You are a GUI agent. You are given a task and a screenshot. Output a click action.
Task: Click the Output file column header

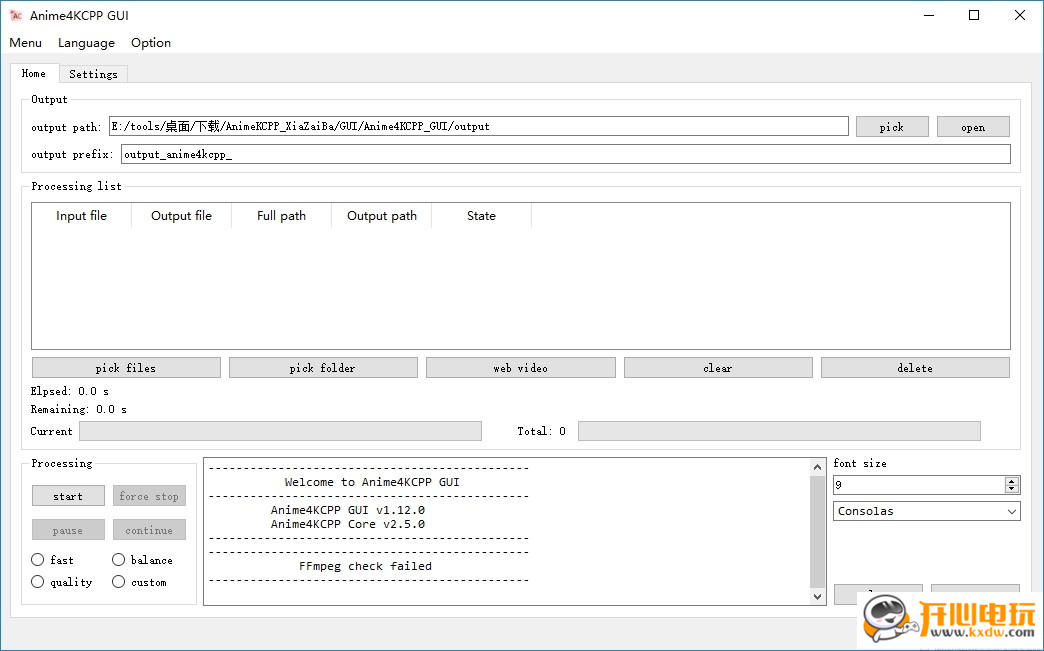181,216
